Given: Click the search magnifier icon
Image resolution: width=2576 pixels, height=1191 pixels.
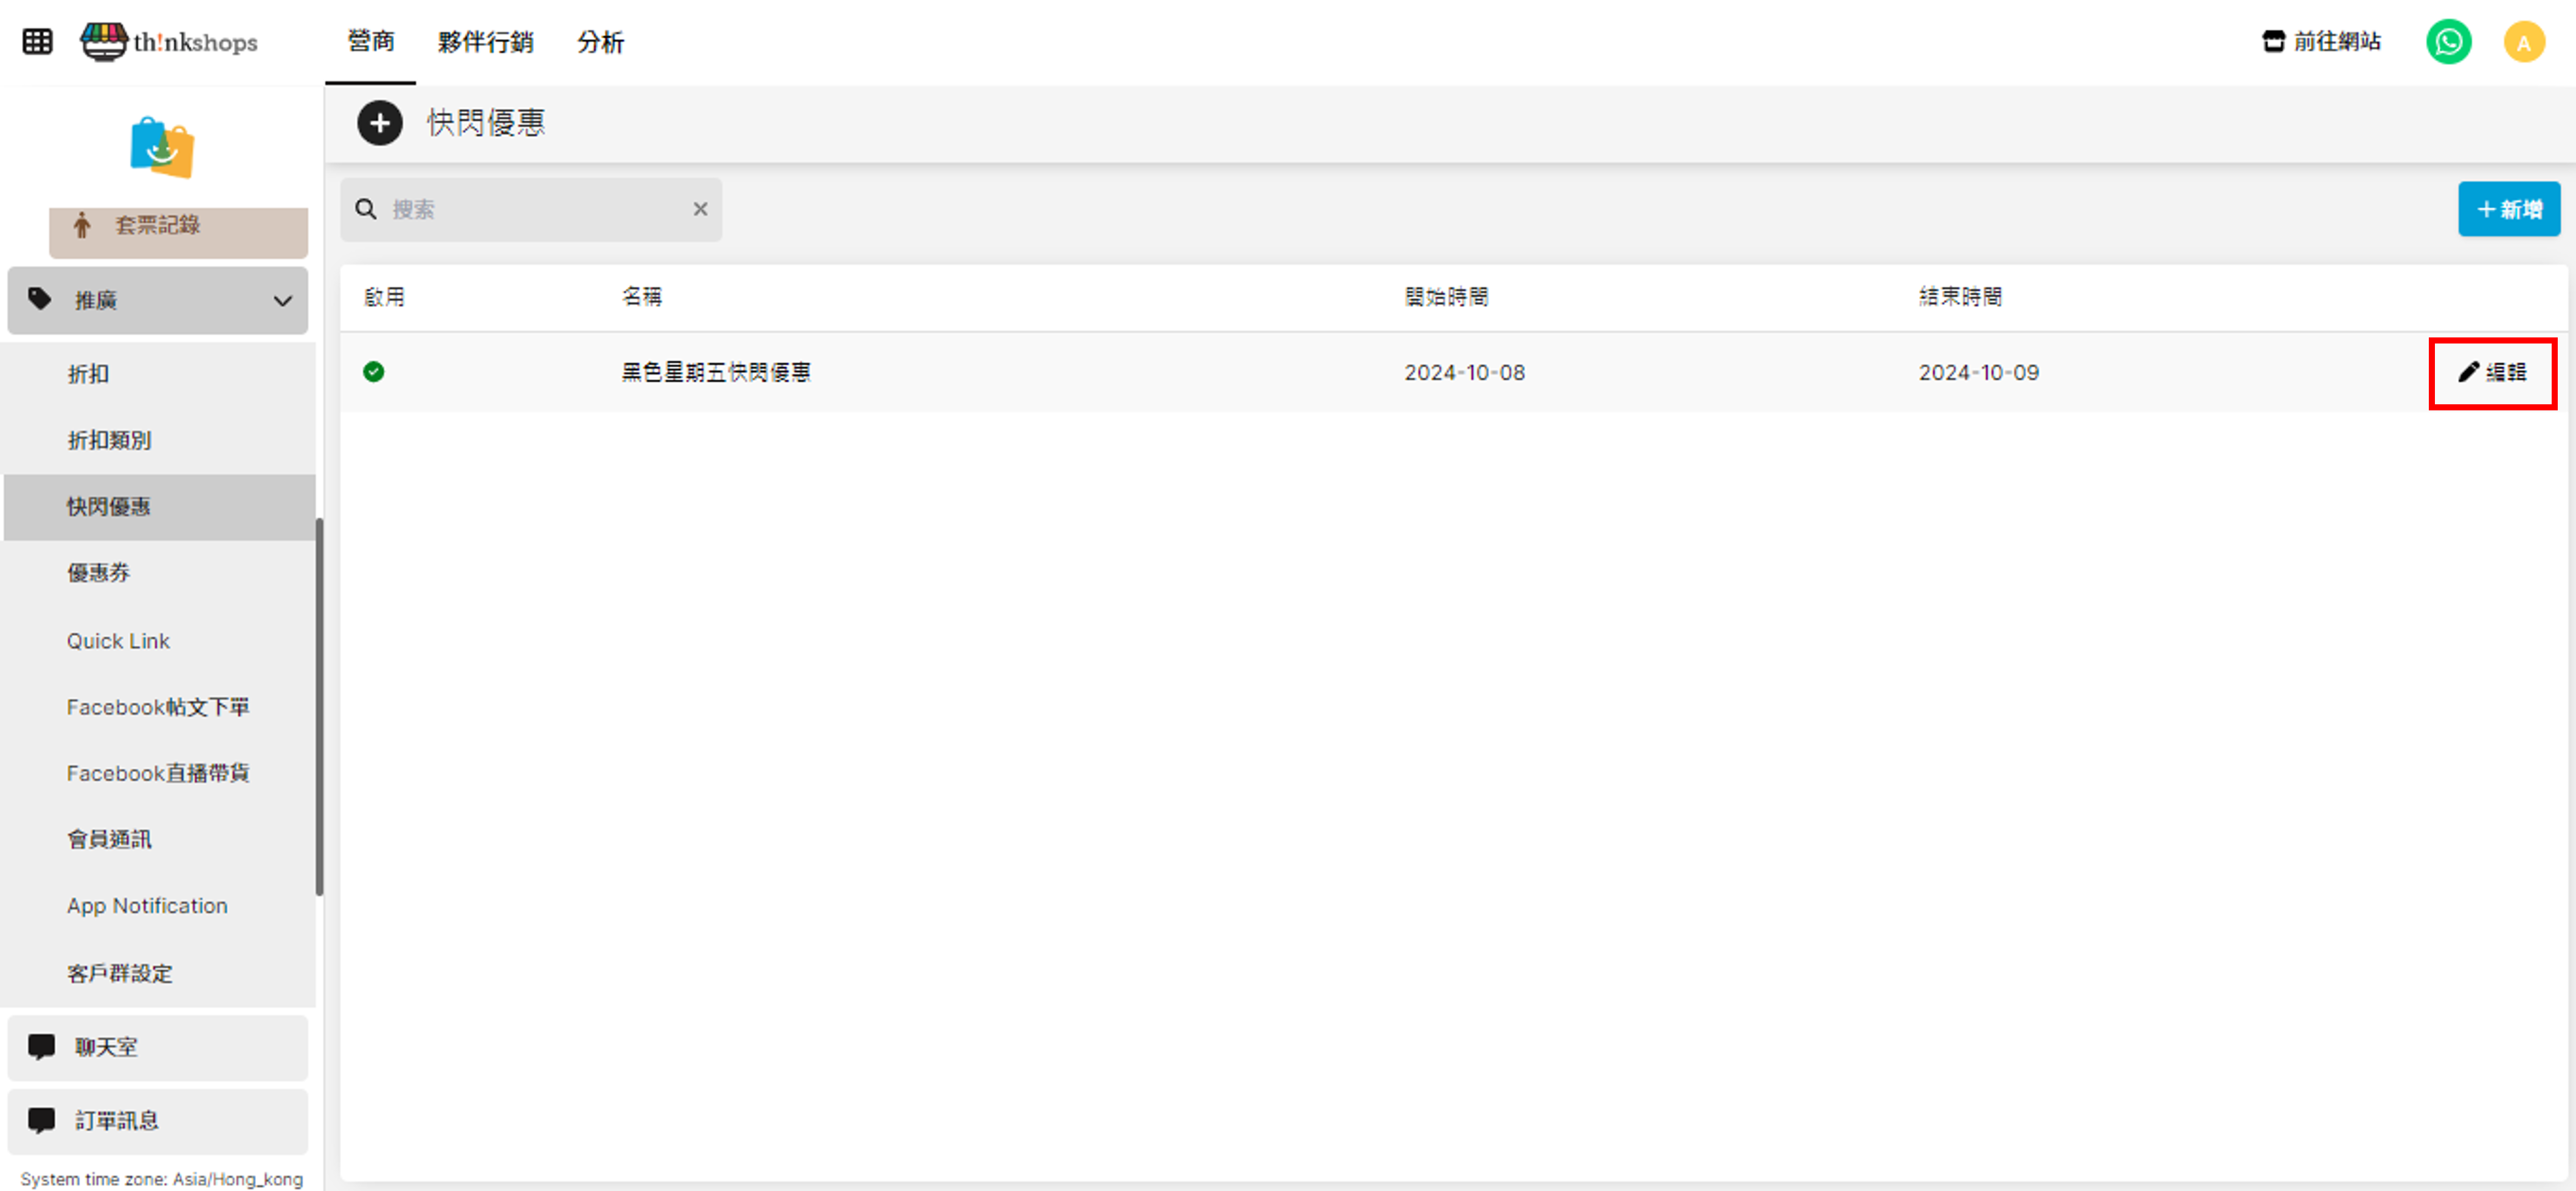Looking at the screenshot, I should [x=366, y=209].
